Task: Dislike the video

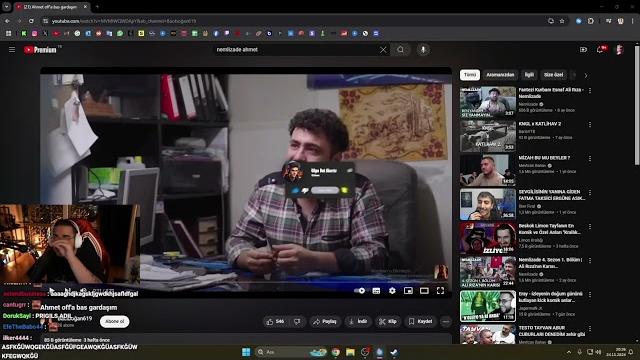Action: 297,322
